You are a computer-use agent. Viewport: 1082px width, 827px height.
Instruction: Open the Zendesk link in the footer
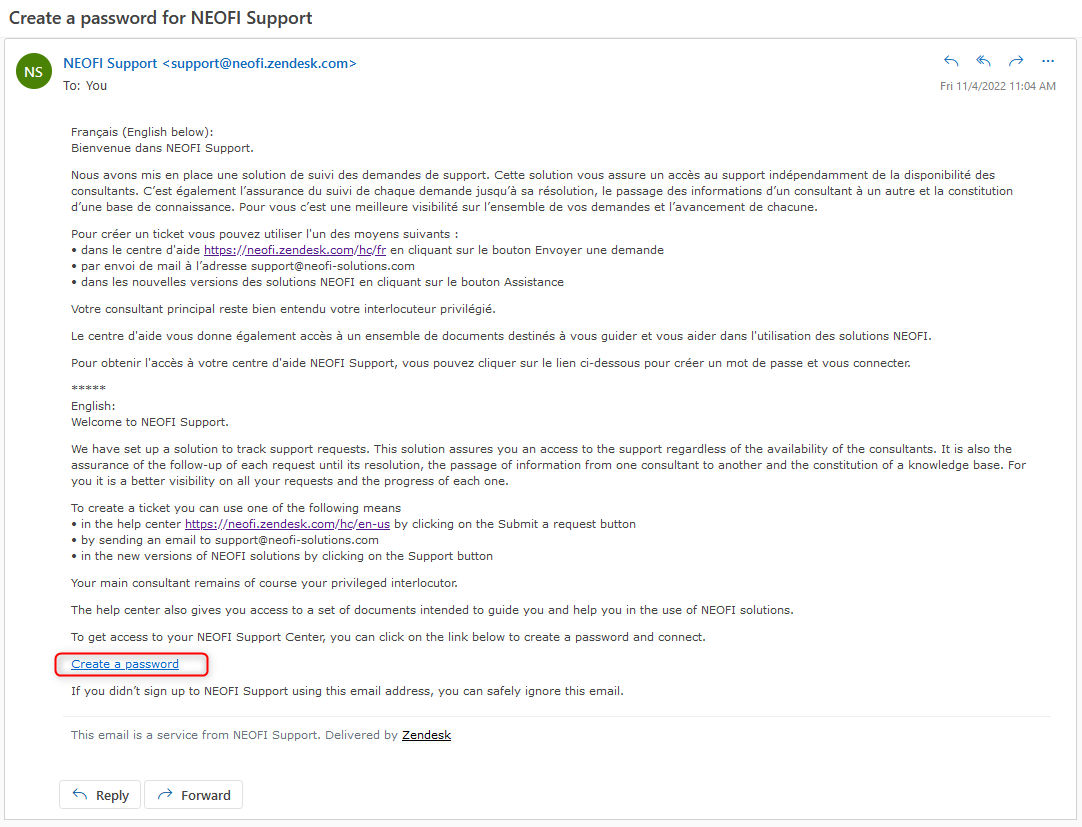coord(426,735)
